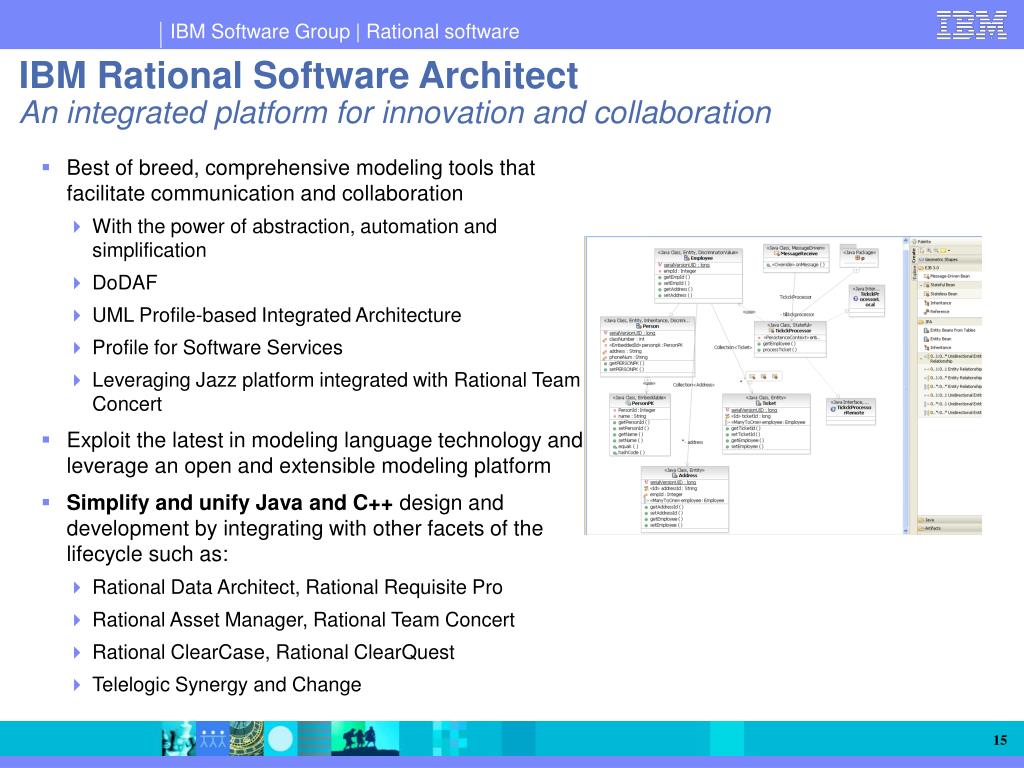Image resolution: width=1024 pixels, height=768 pixels.
Task: Choose the Entity Bean palette tool
Action: pos(940,339)
